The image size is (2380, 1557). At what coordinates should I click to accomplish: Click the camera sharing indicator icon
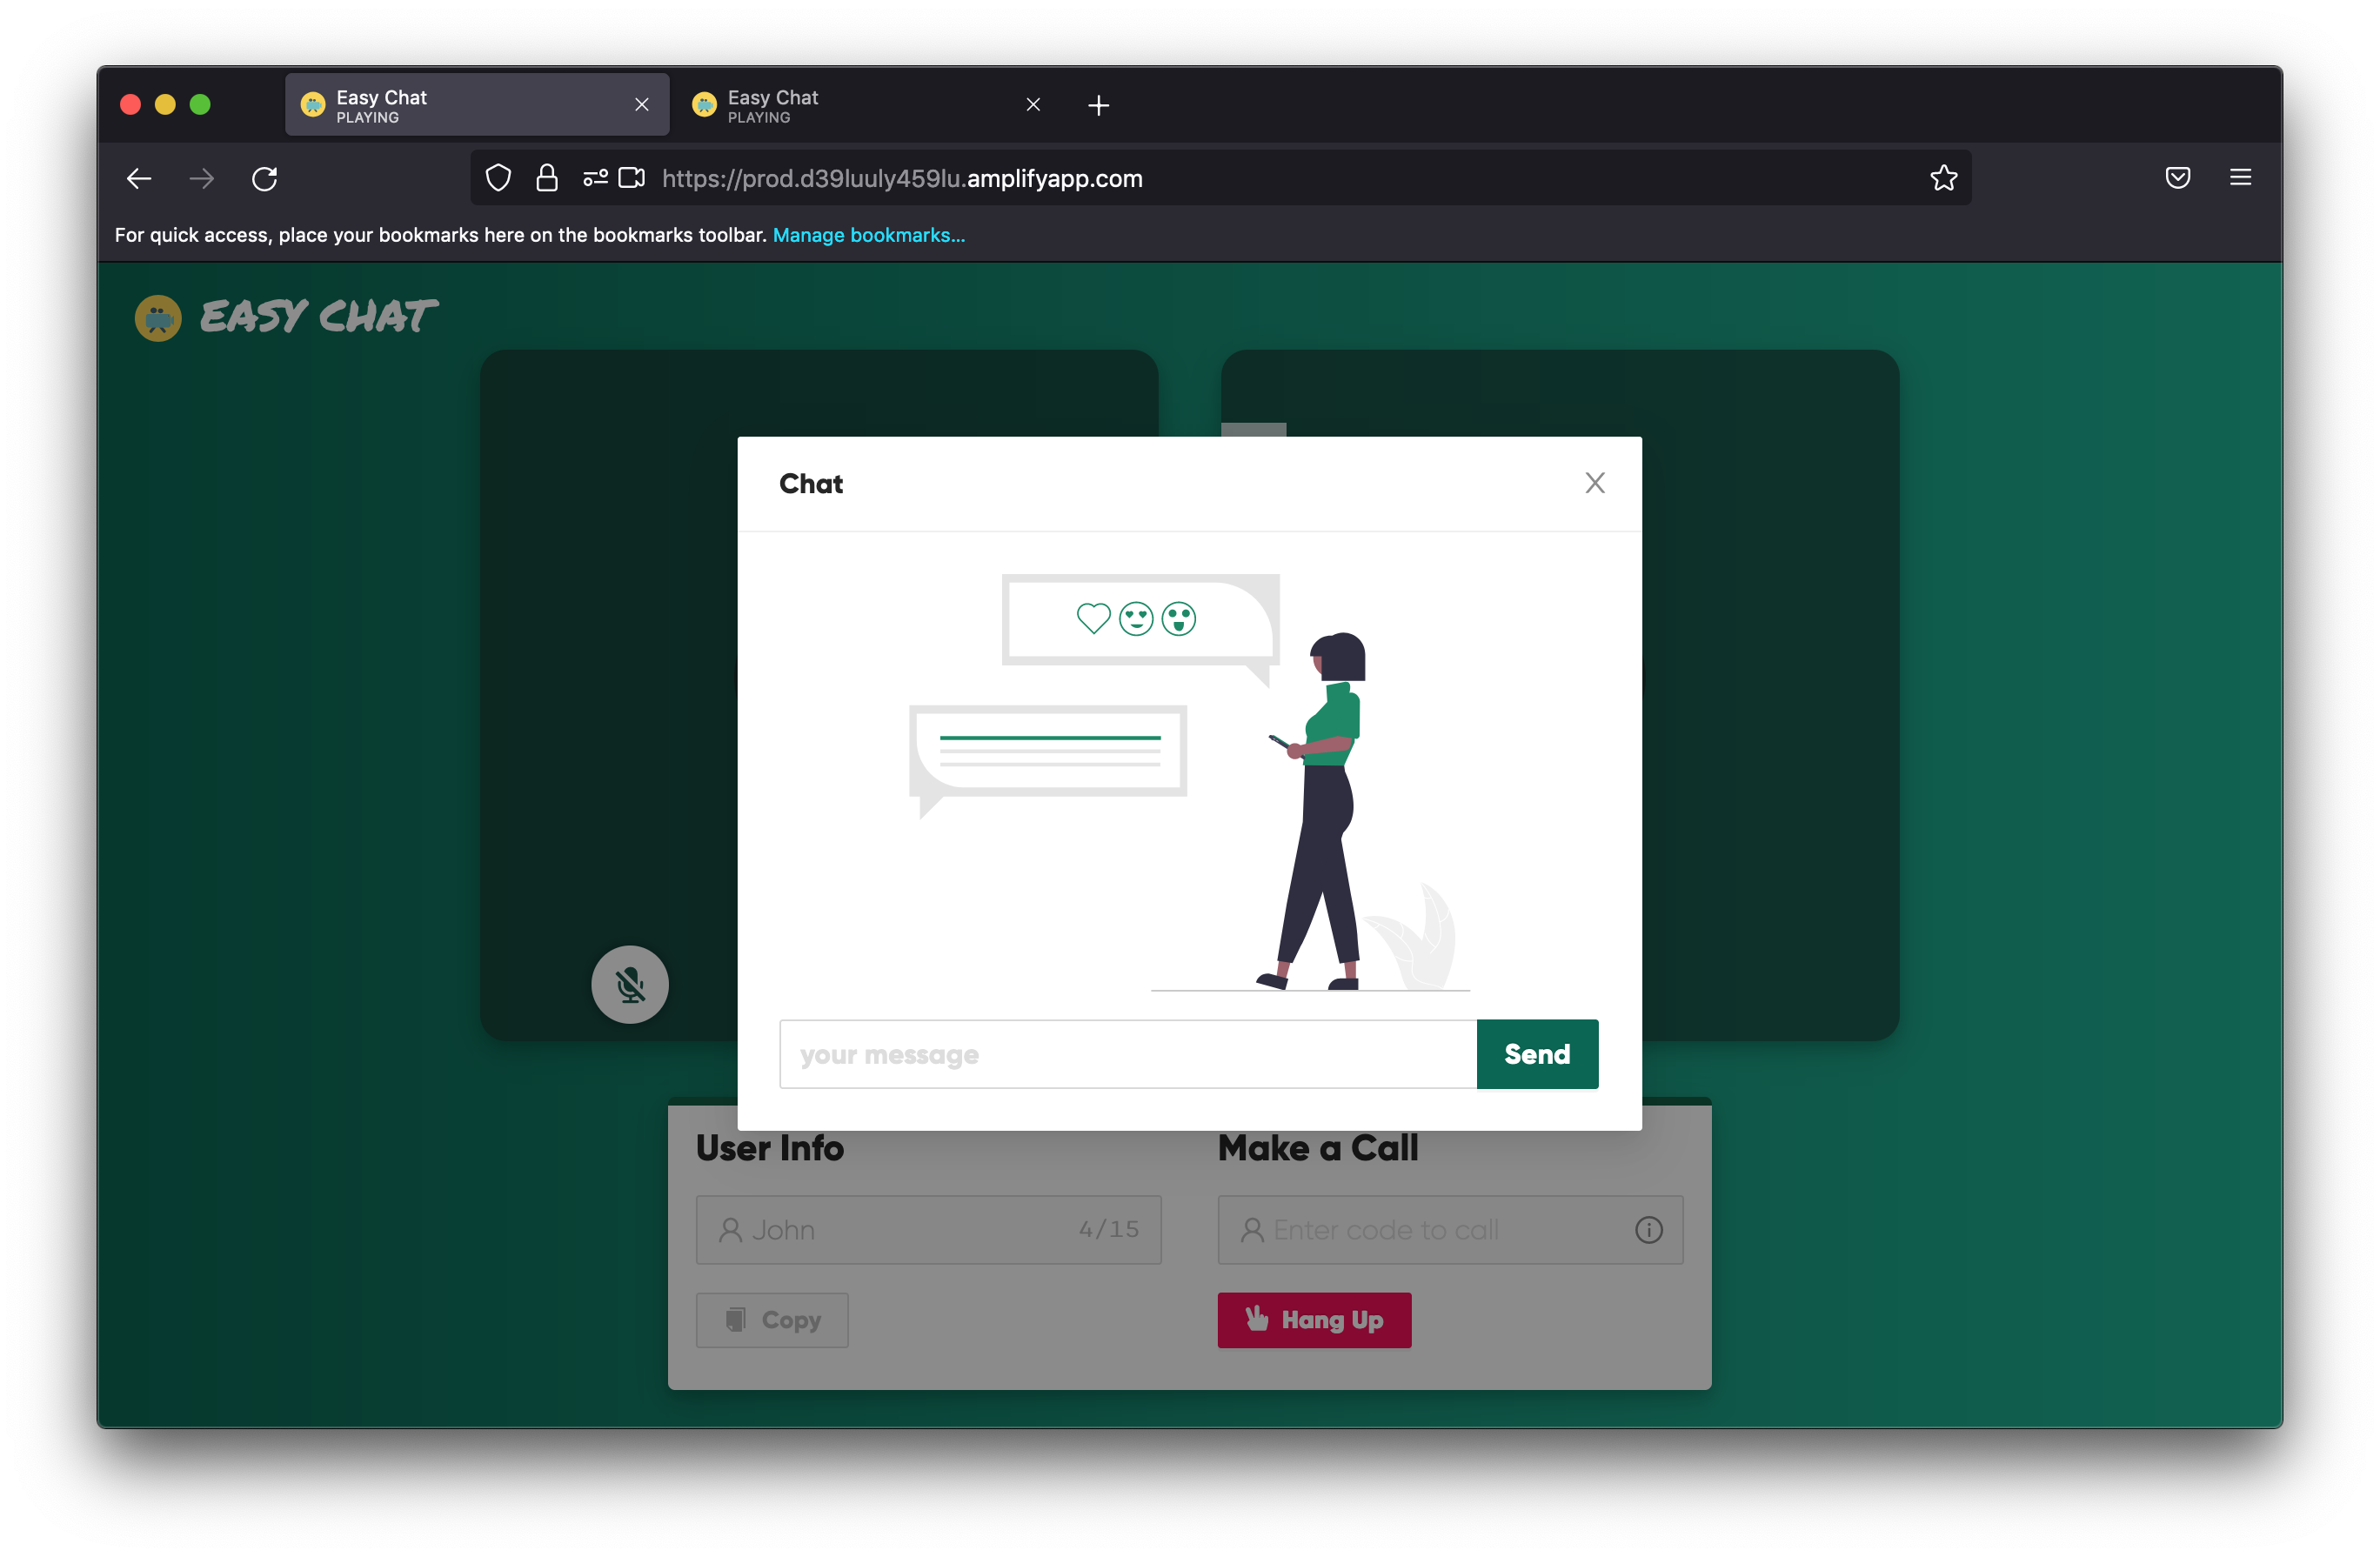coord(631,178)
